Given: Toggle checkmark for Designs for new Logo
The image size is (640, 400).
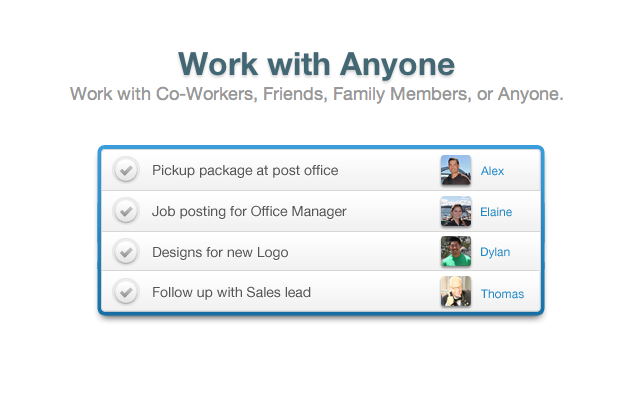Looking at the screenshot, I should click(125, 252).
